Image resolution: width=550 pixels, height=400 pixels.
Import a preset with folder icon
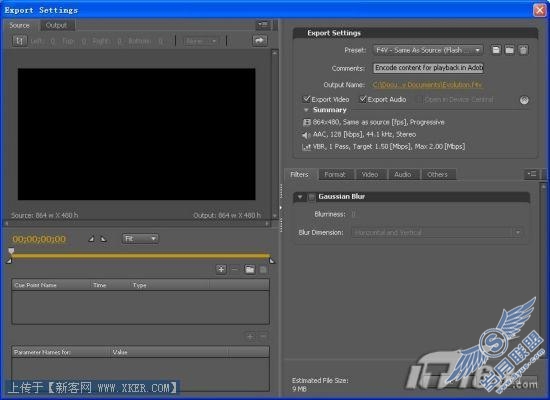pyautogui.click(x=509, y=50)
